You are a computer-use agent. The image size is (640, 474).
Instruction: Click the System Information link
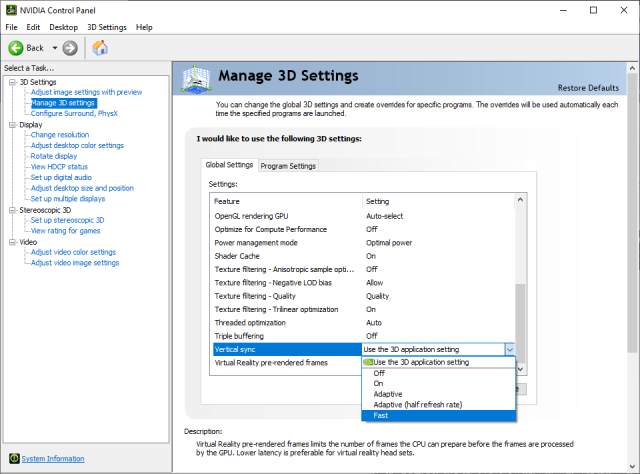(53, 459)
